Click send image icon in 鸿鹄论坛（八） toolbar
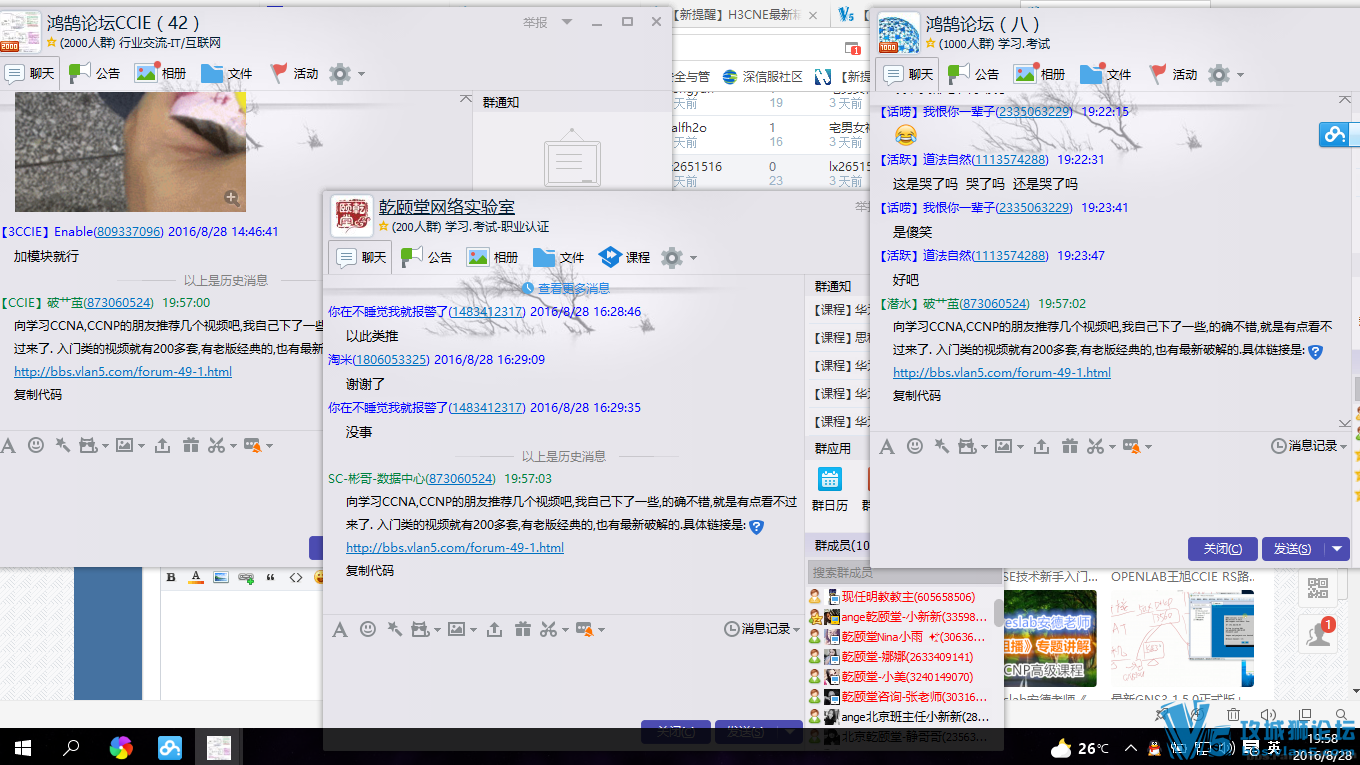The height and width of the screenshot is (765, 1360). pyautogui.click(x=1003, y=446)
